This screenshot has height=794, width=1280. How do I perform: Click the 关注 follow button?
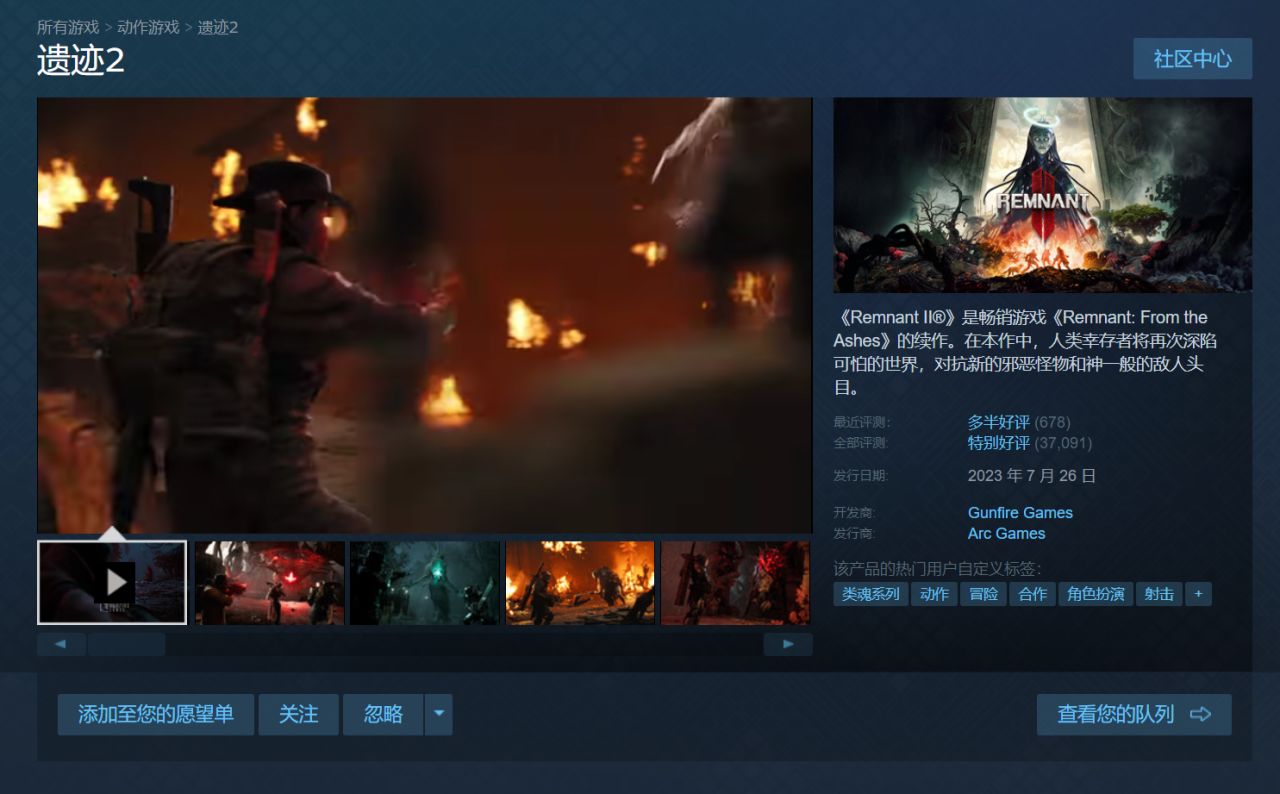(x=298, y=715)
